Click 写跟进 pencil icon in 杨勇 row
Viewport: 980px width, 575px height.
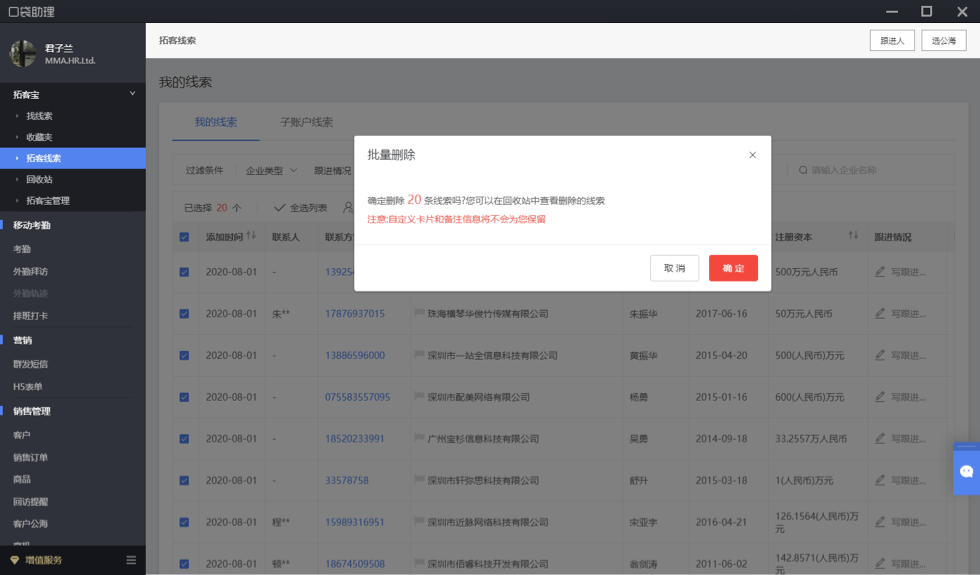pyautogui.click(x=880, y=397)
